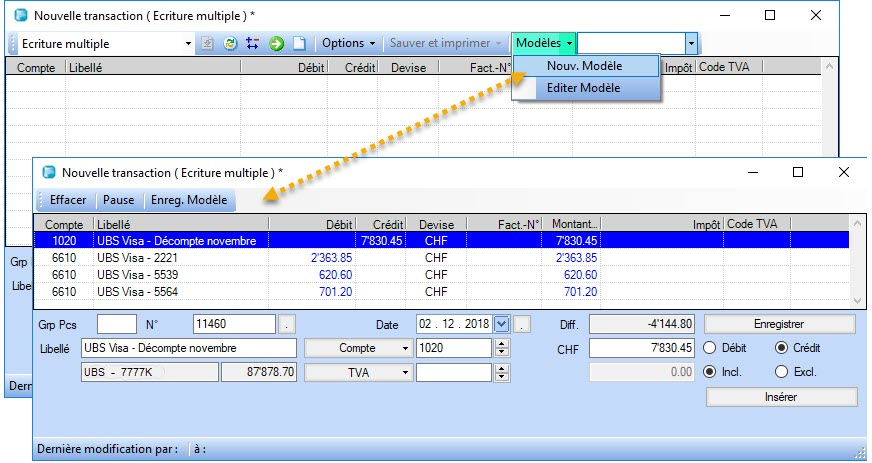This screenshot has width=872, height=463.
Task: Click the Libellé text input field
Action: [x=189, y=348]
